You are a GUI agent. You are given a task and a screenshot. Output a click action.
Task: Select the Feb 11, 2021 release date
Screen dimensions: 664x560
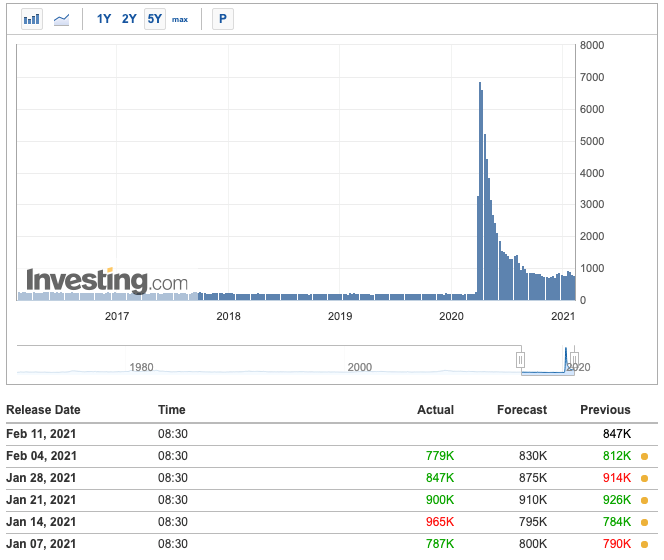[41, 434]
